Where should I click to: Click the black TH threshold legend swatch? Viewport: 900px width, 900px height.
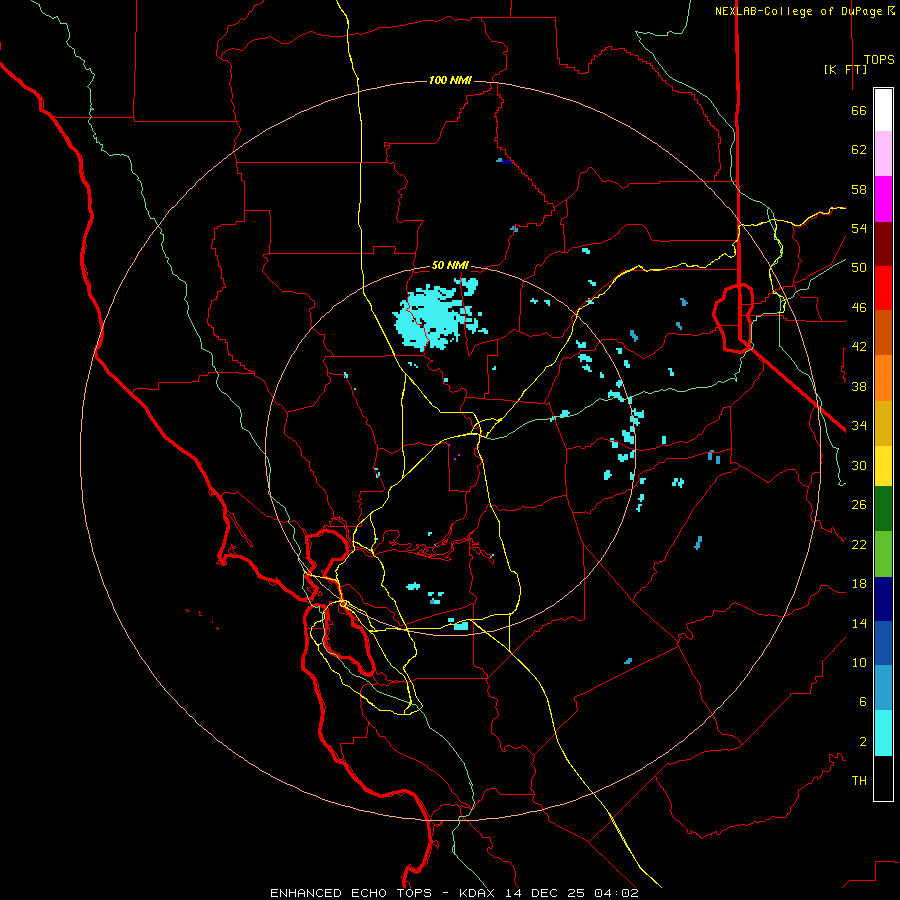coord(883,778)
